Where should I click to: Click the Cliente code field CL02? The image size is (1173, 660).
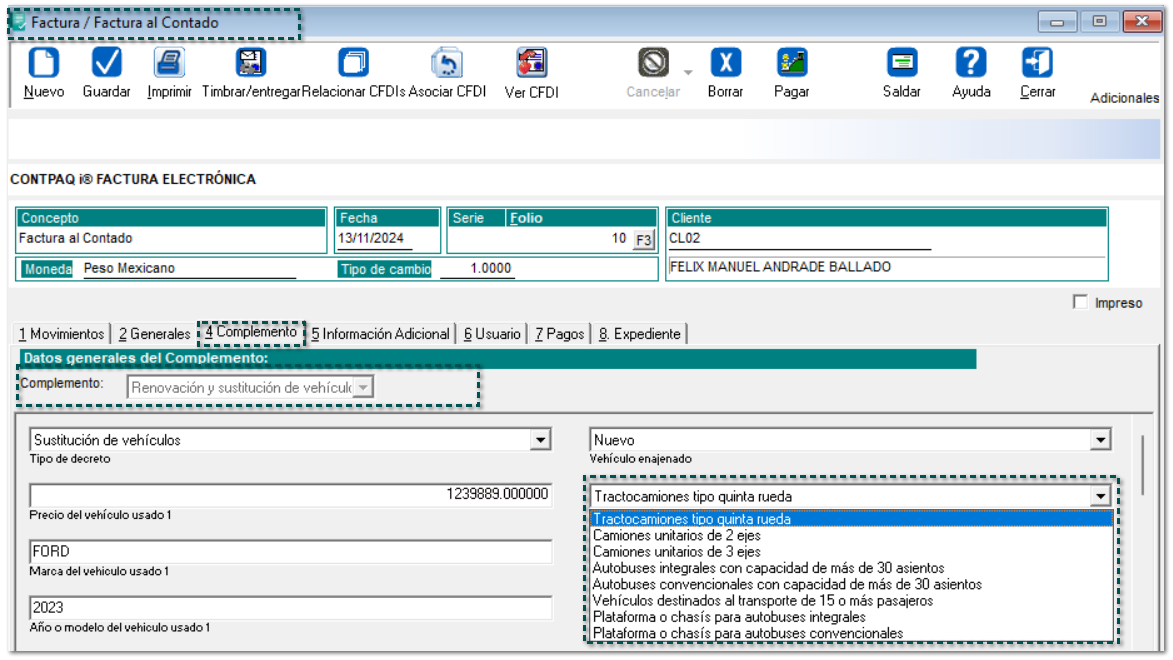[800, 239]
